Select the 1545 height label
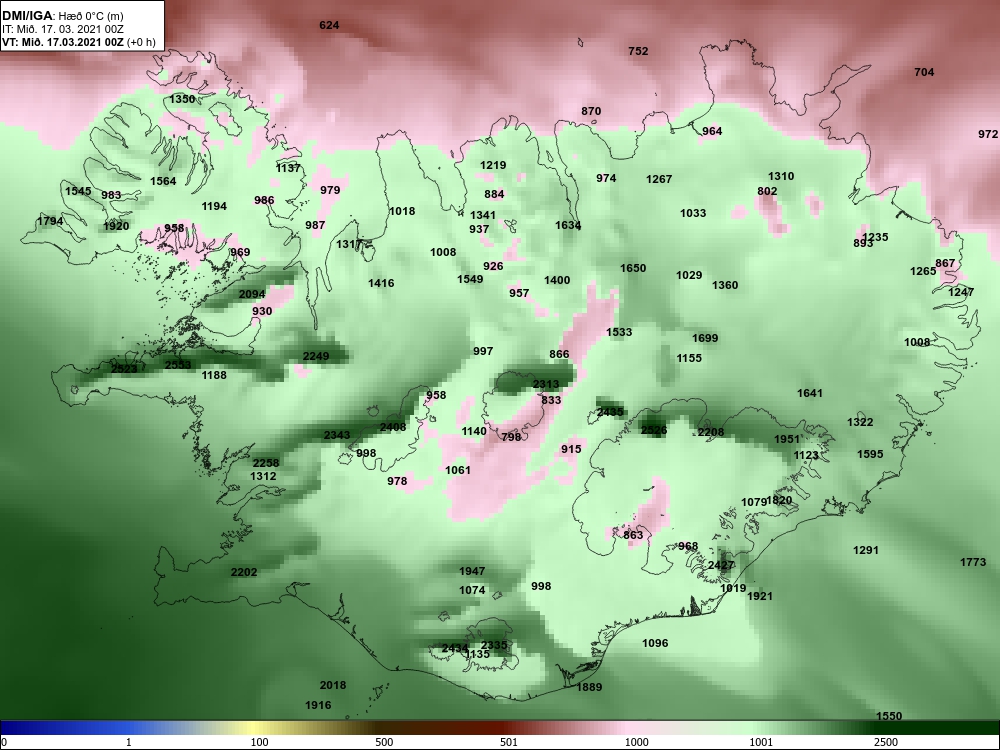This screenshot has height=750, width=1000. (78, 191)
